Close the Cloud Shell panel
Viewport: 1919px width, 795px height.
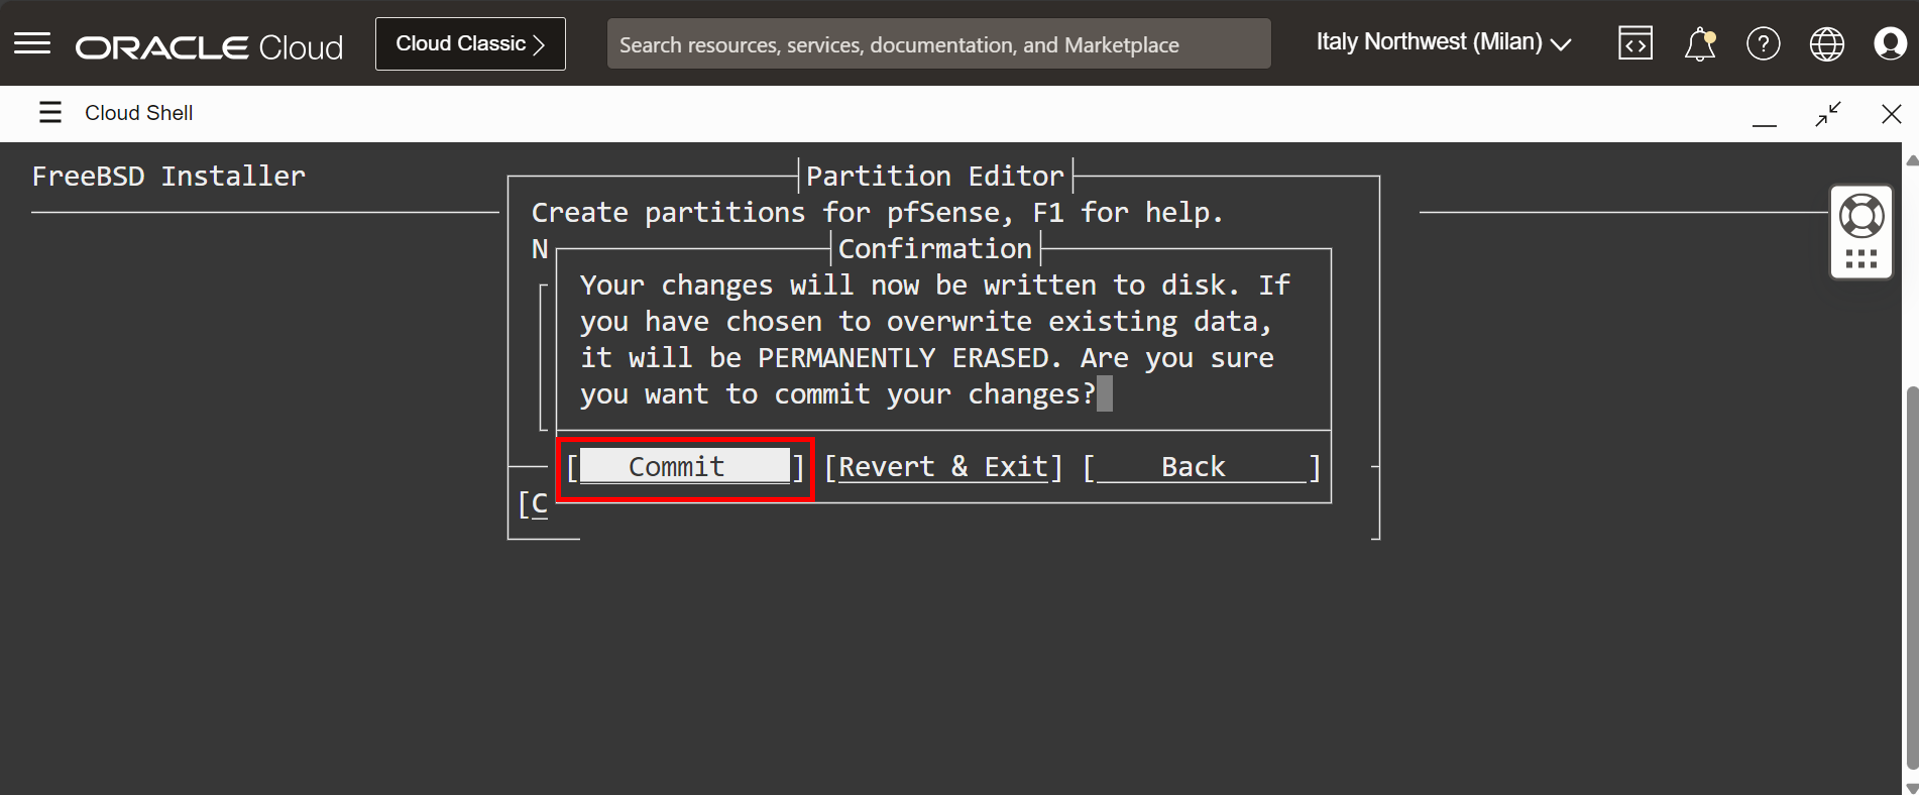1890,114
